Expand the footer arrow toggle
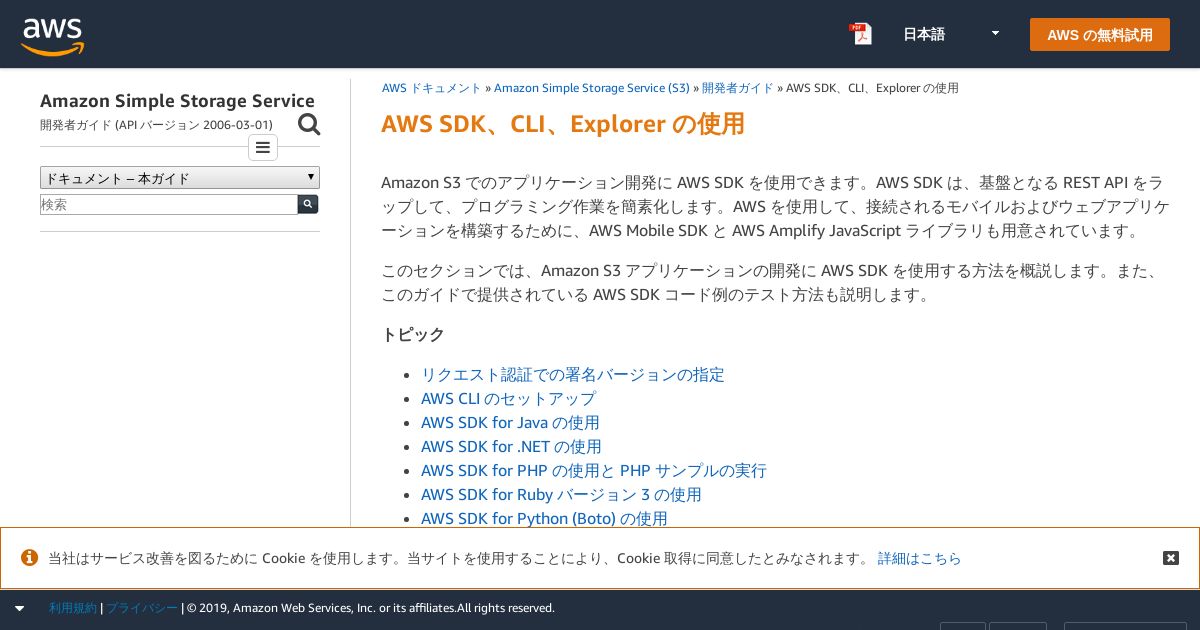 pyautogui.click(x=19, y=608)
